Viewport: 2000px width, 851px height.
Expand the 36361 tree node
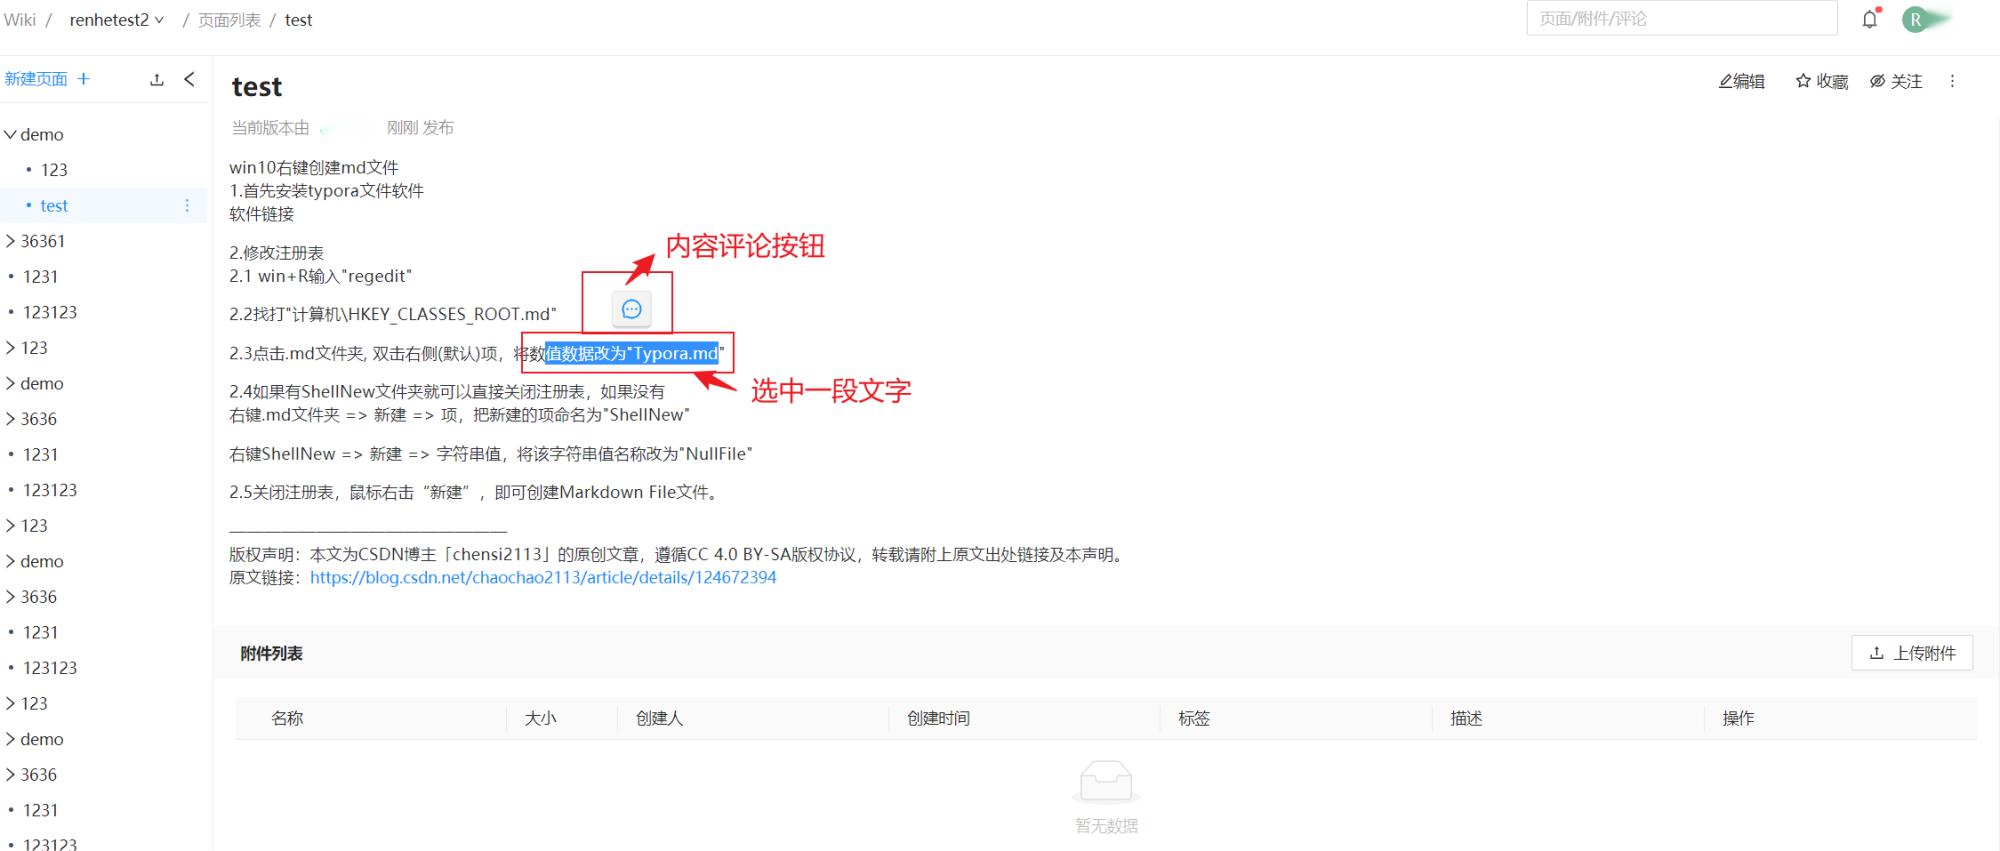click(x=11, y=241)
